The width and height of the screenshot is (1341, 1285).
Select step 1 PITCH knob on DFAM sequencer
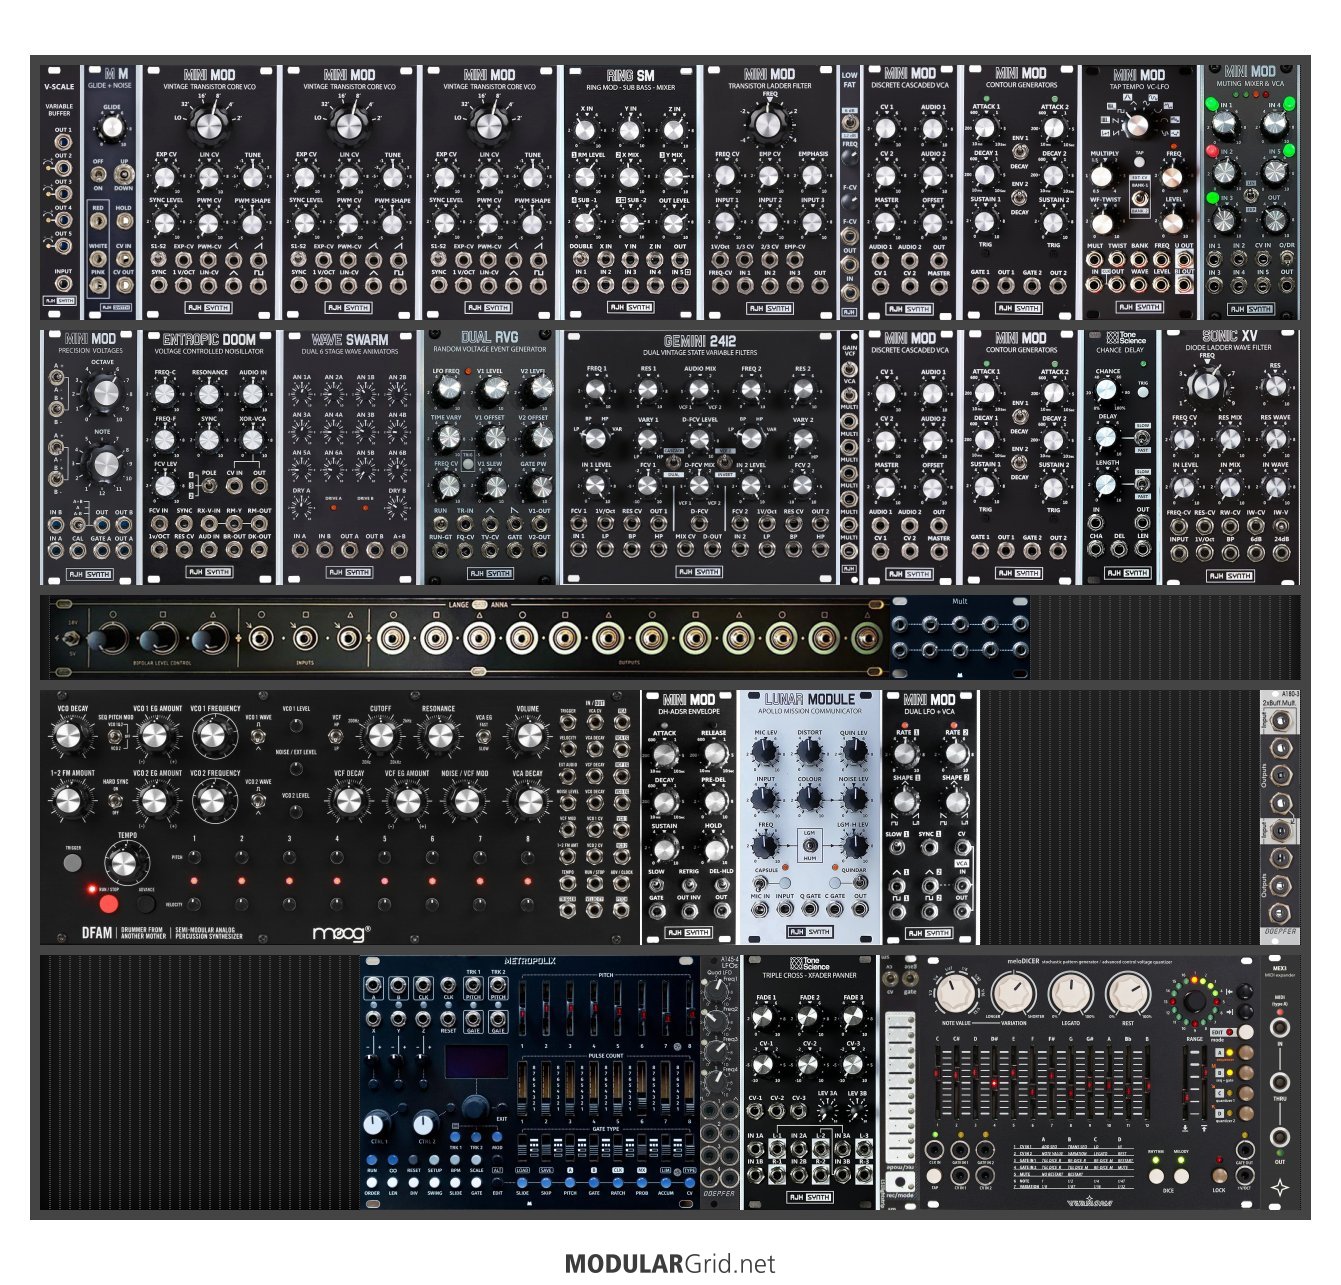[x=194, y=857]
